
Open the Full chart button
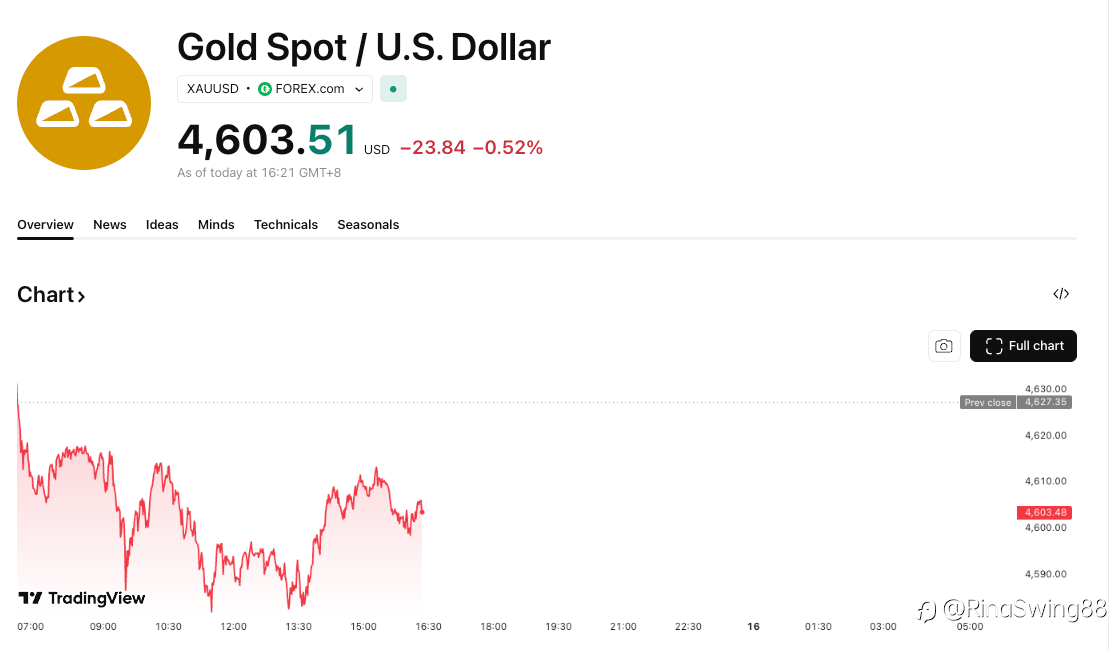[1023, 346]
